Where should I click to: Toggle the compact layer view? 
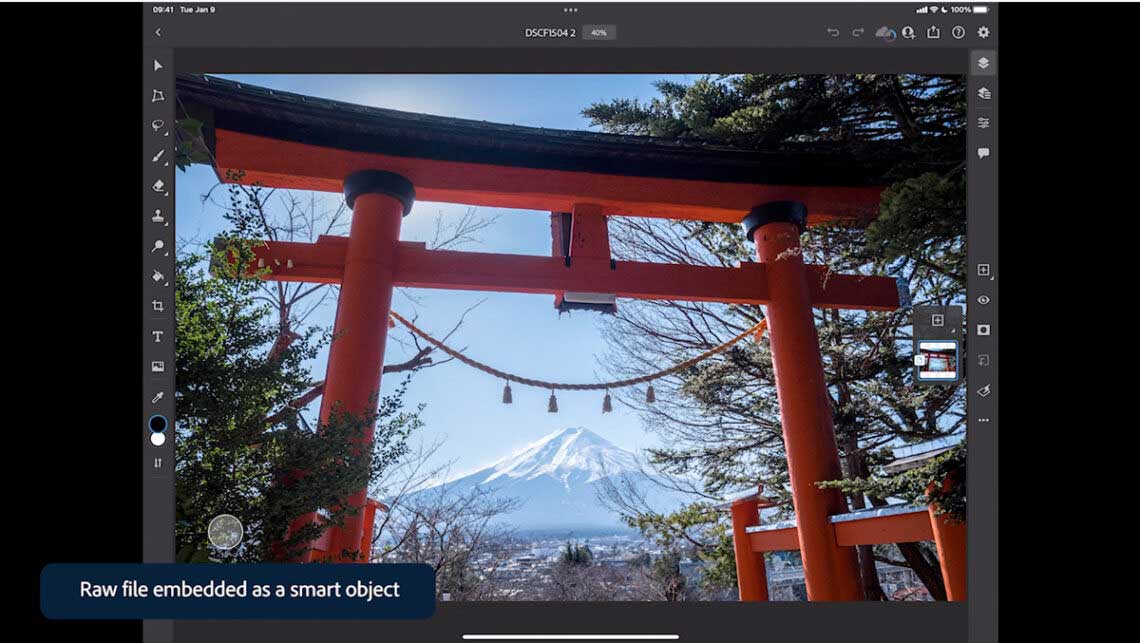pos(983,63)
